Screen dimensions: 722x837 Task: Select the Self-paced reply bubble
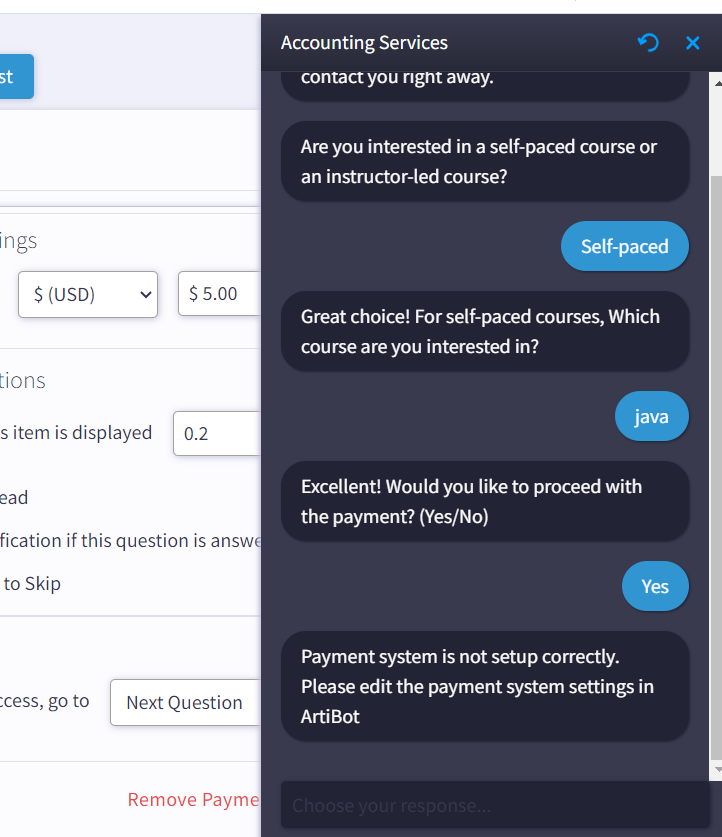[x=625, y=246]
